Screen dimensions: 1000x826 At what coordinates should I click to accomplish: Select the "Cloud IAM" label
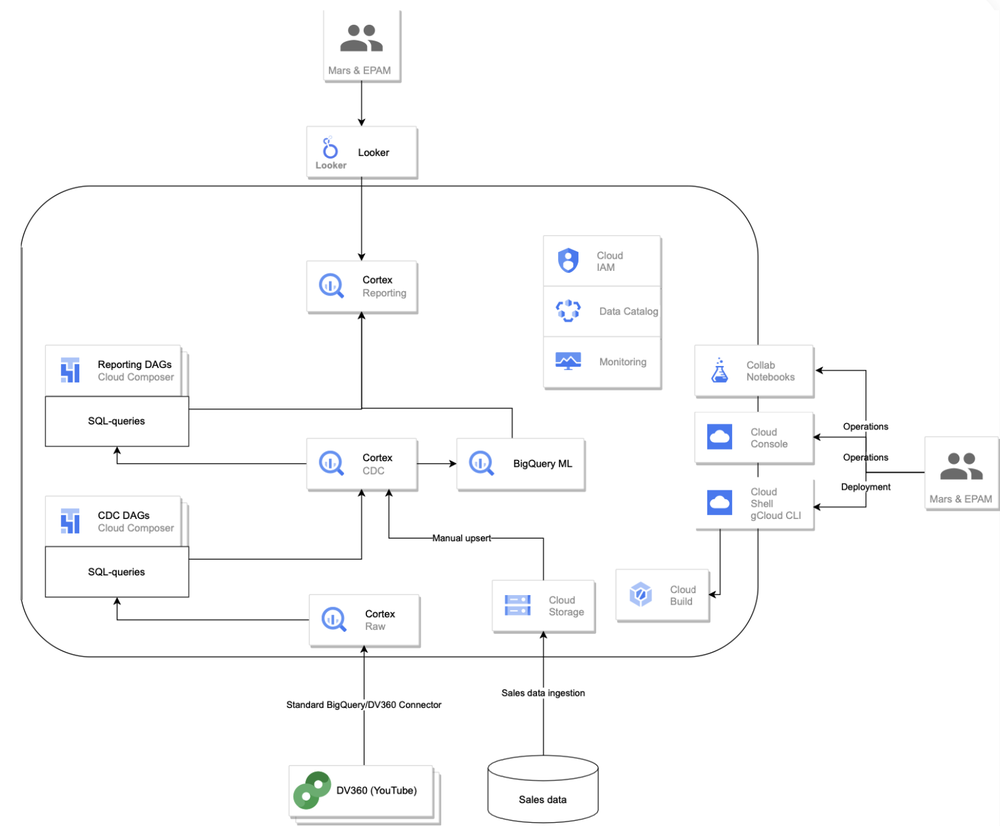[610, 261]
